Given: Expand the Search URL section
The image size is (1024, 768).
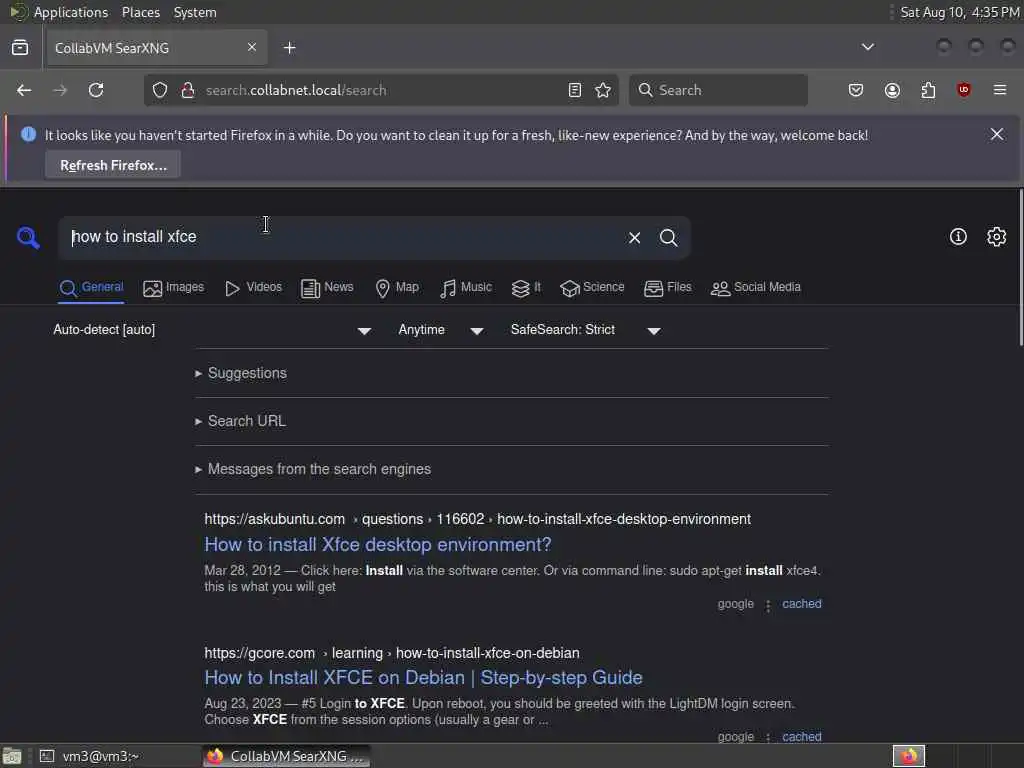Looking at the screenshot, I should tap(240, 421).
